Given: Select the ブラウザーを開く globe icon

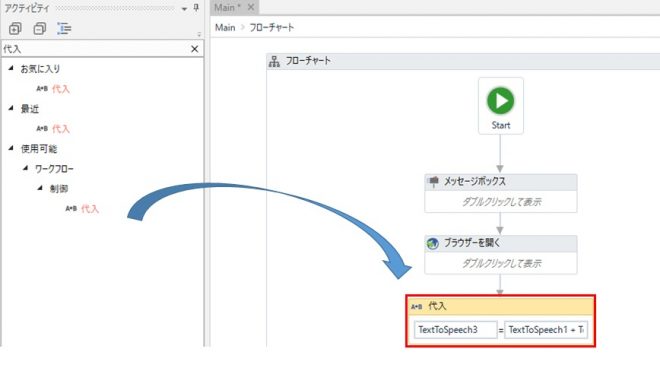Looking at the screenshot, I should 433,243.
